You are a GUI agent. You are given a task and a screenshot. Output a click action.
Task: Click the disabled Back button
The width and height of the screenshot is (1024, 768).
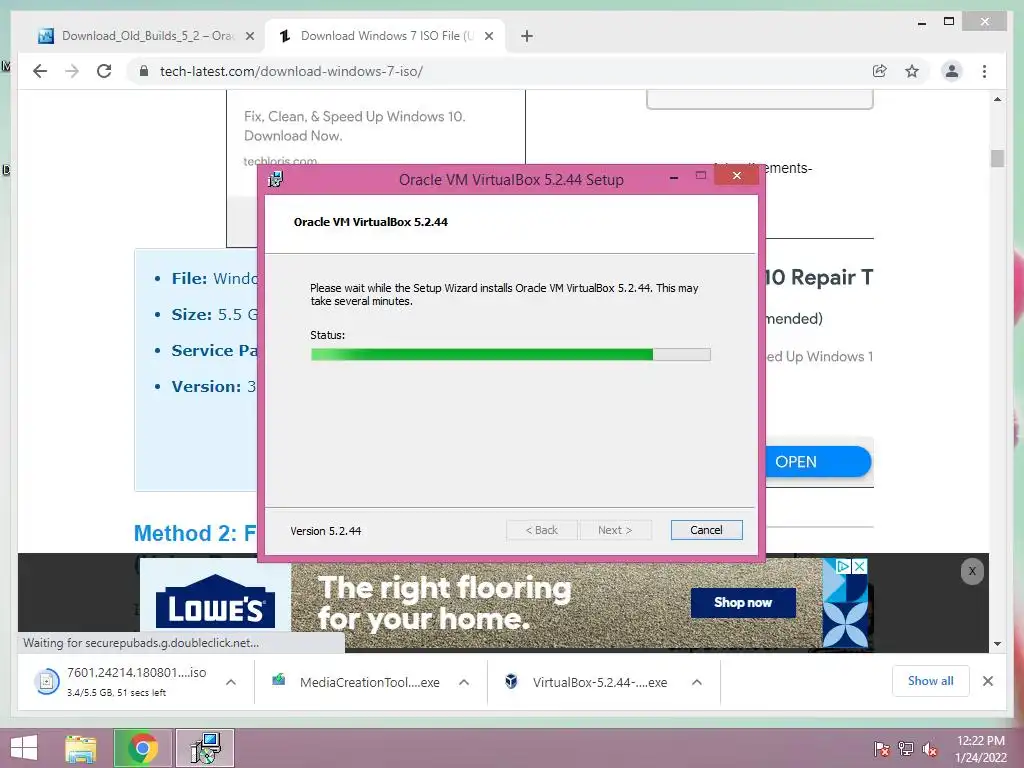[x=541, y=530]
